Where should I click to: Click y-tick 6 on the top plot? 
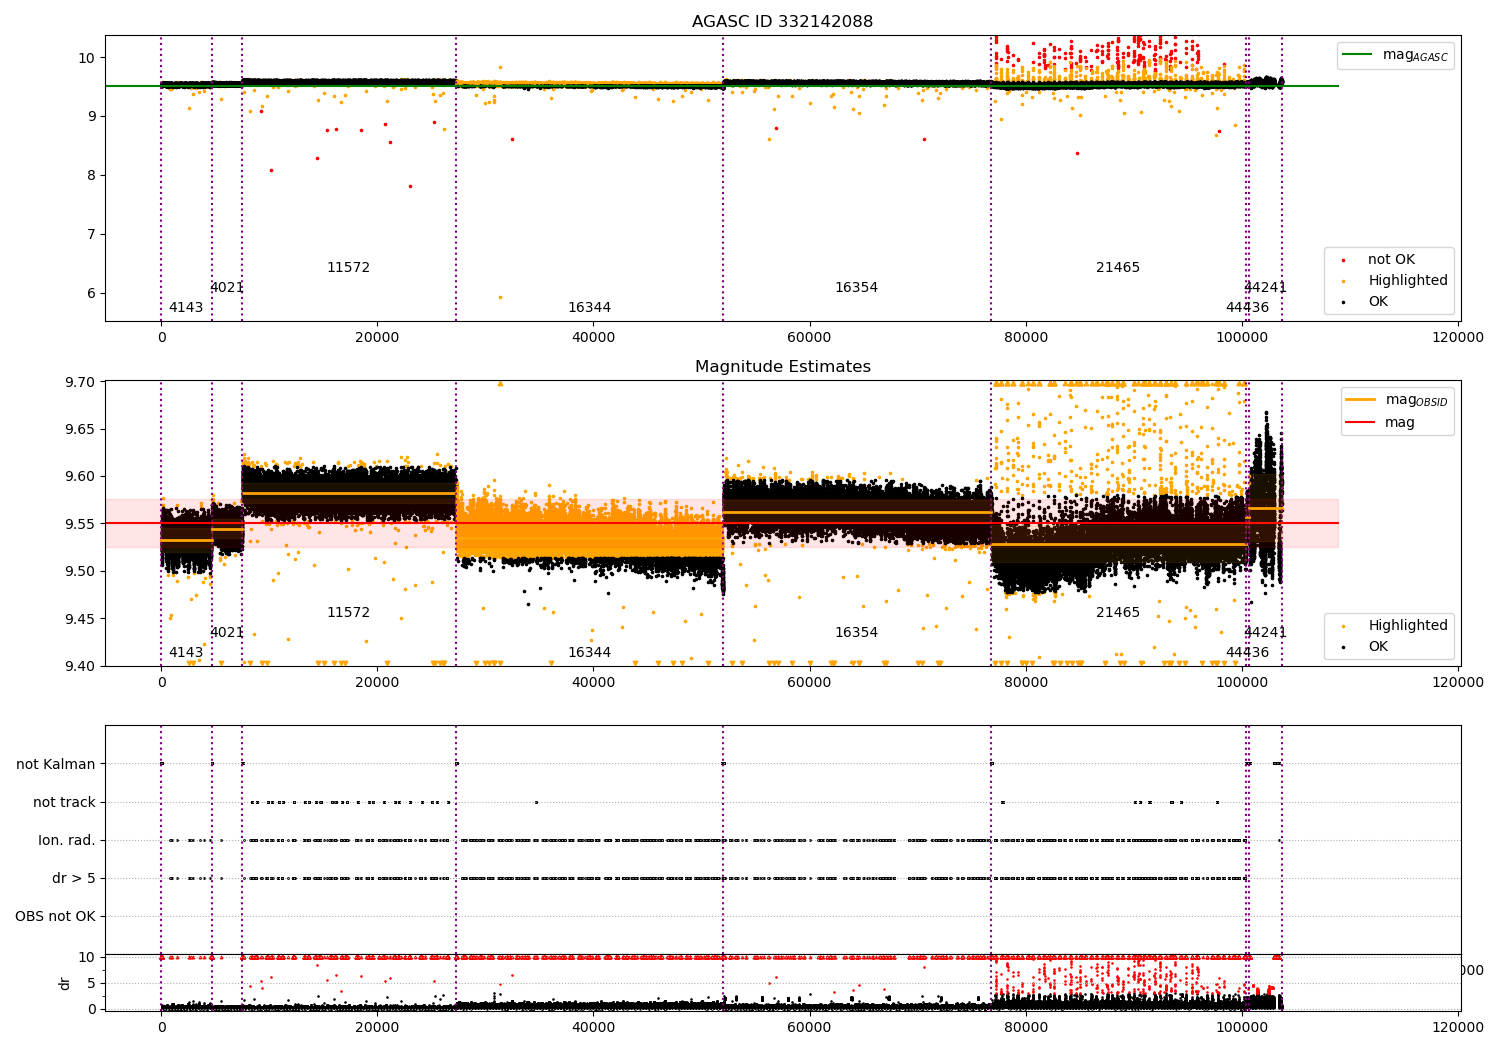91,294
